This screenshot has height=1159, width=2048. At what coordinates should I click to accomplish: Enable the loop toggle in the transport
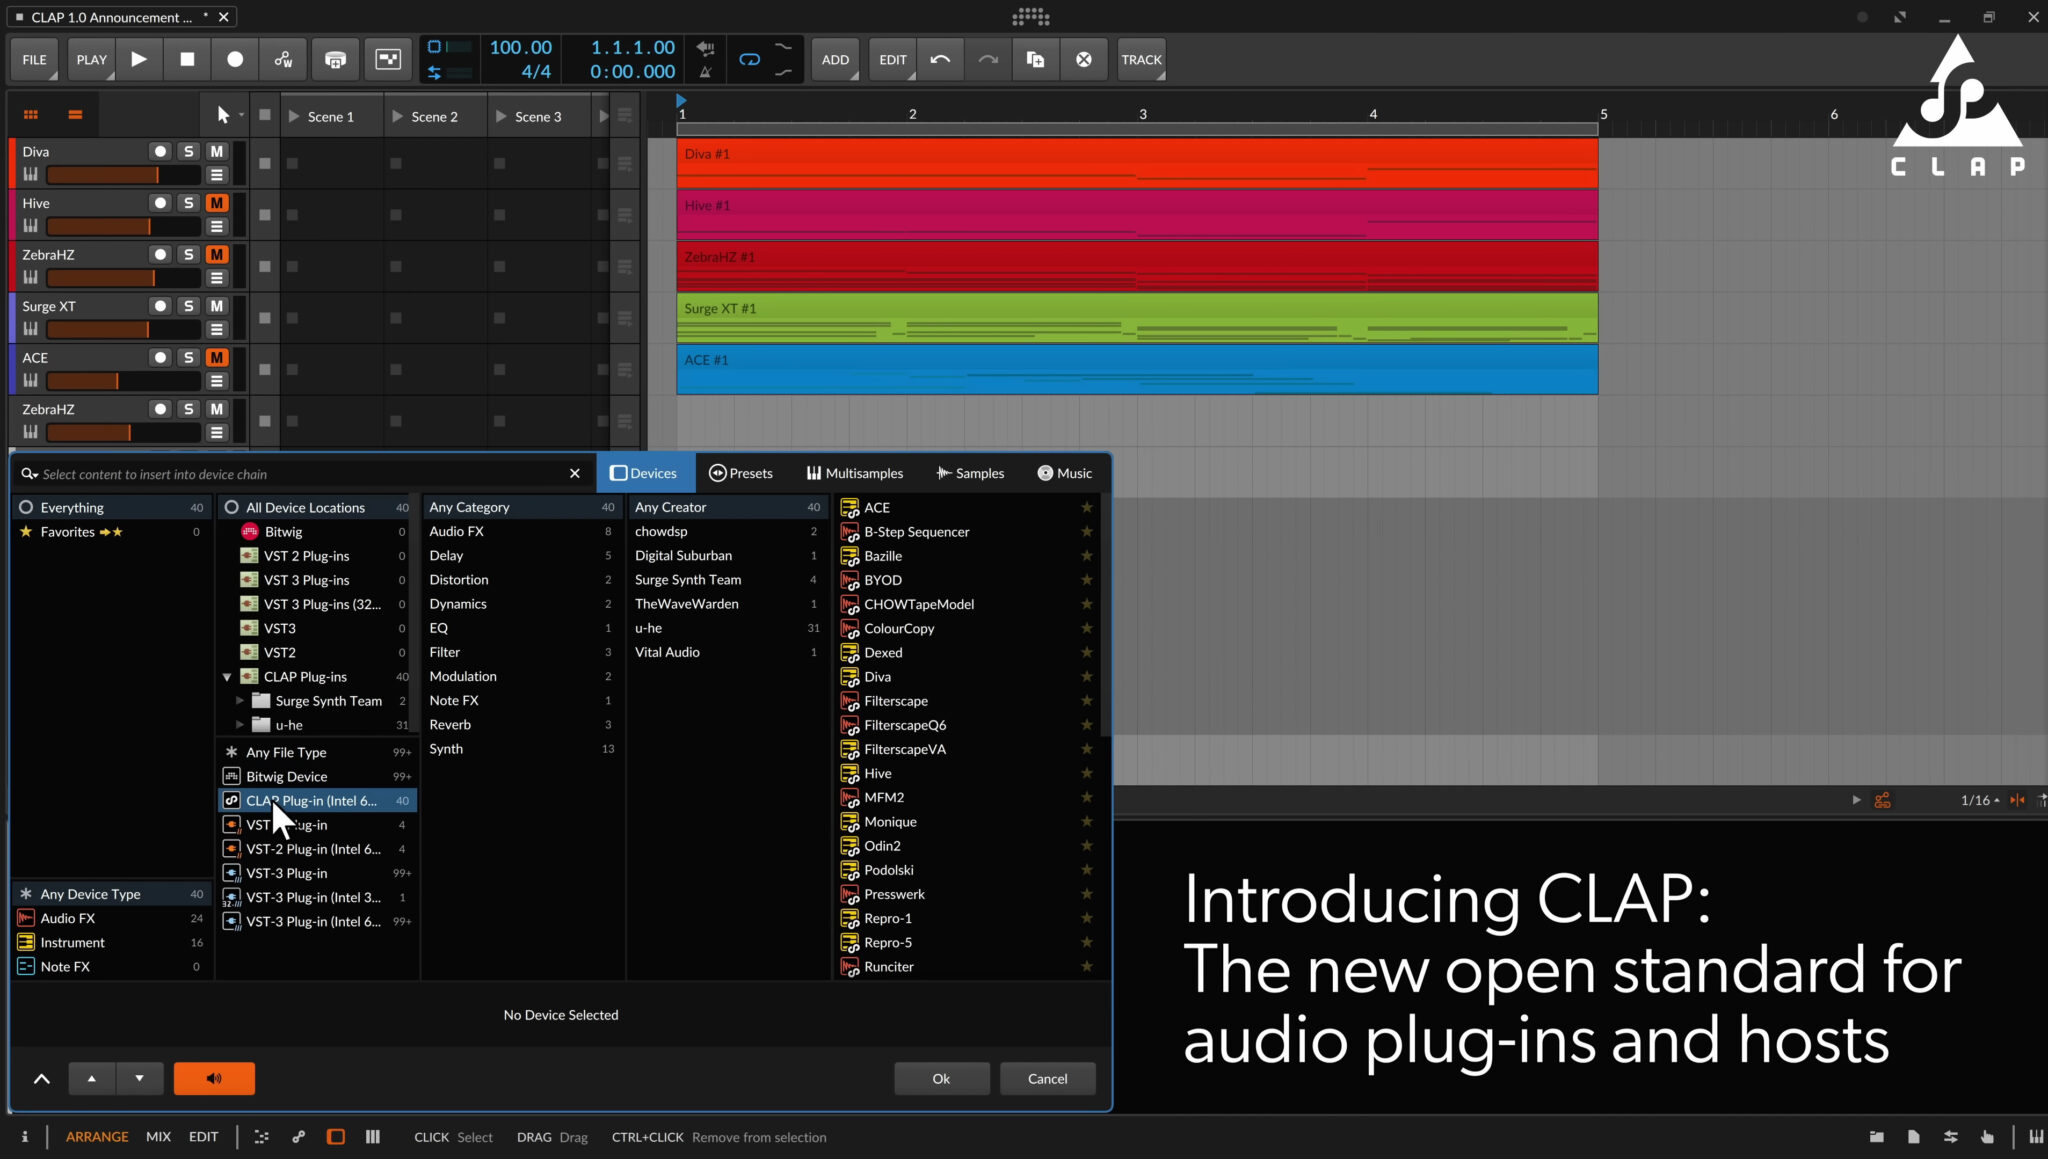point(749,59)
